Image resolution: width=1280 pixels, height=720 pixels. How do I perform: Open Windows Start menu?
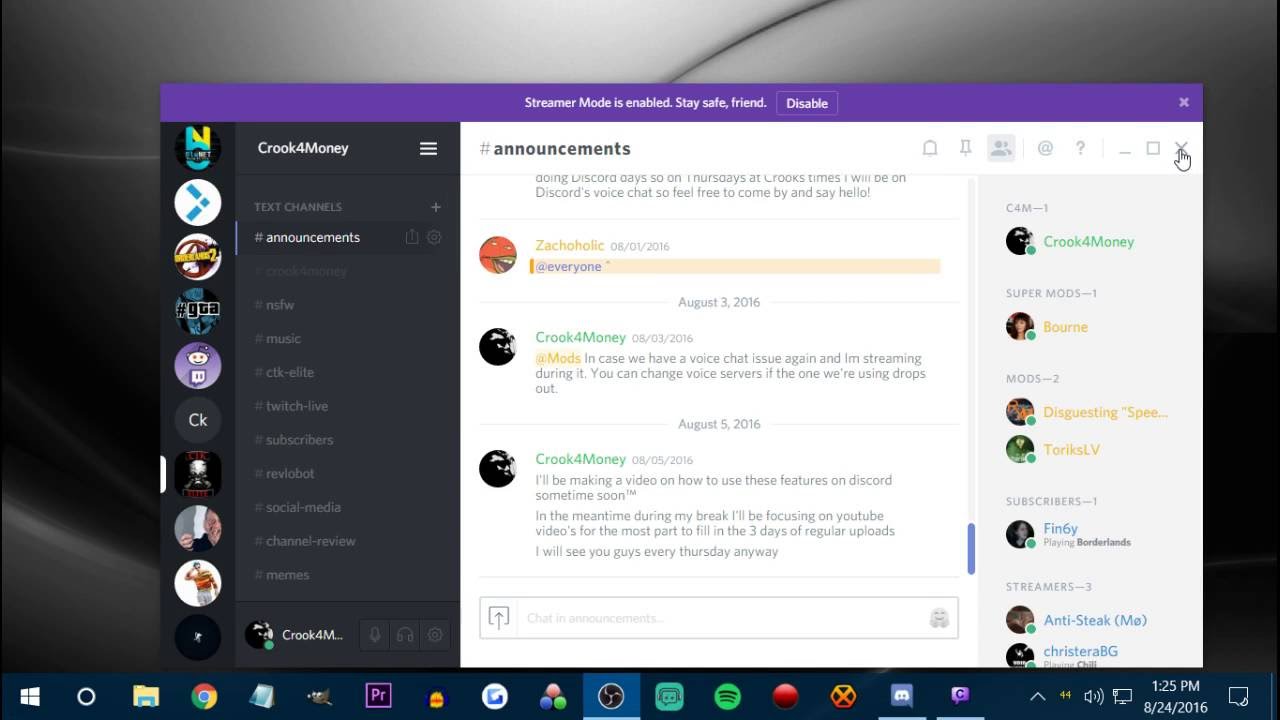pos(29,696)
